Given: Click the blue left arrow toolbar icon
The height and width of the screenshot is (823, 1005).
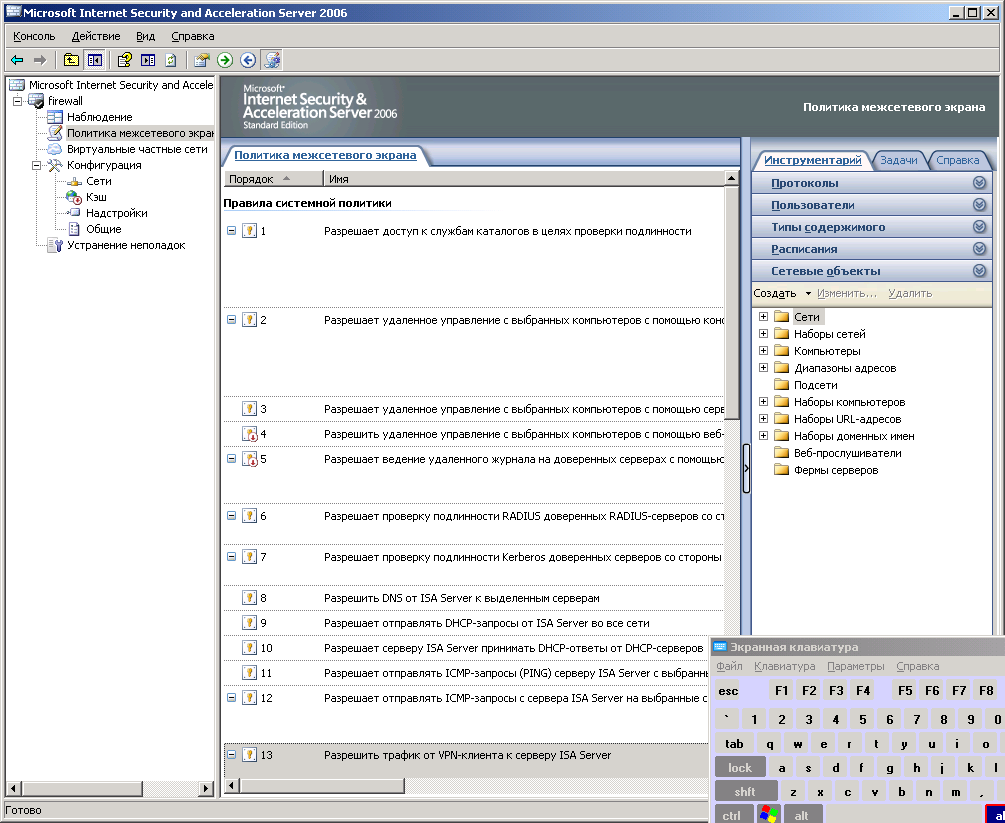Looking at the screenshot, I should click(248, 60).
